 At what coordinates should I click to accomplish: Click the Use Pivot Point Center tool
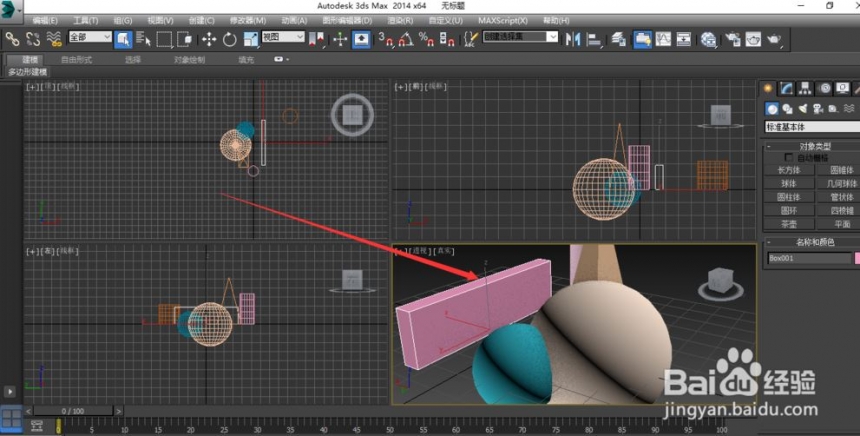tap(316, 39)
